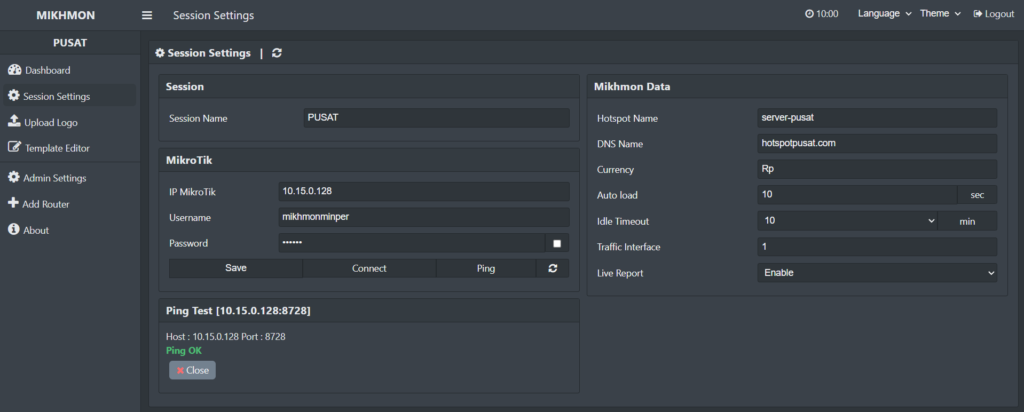Click the Logout icon
The height and width of the screenshot is (412, 1024).
(x=978, y=14)
